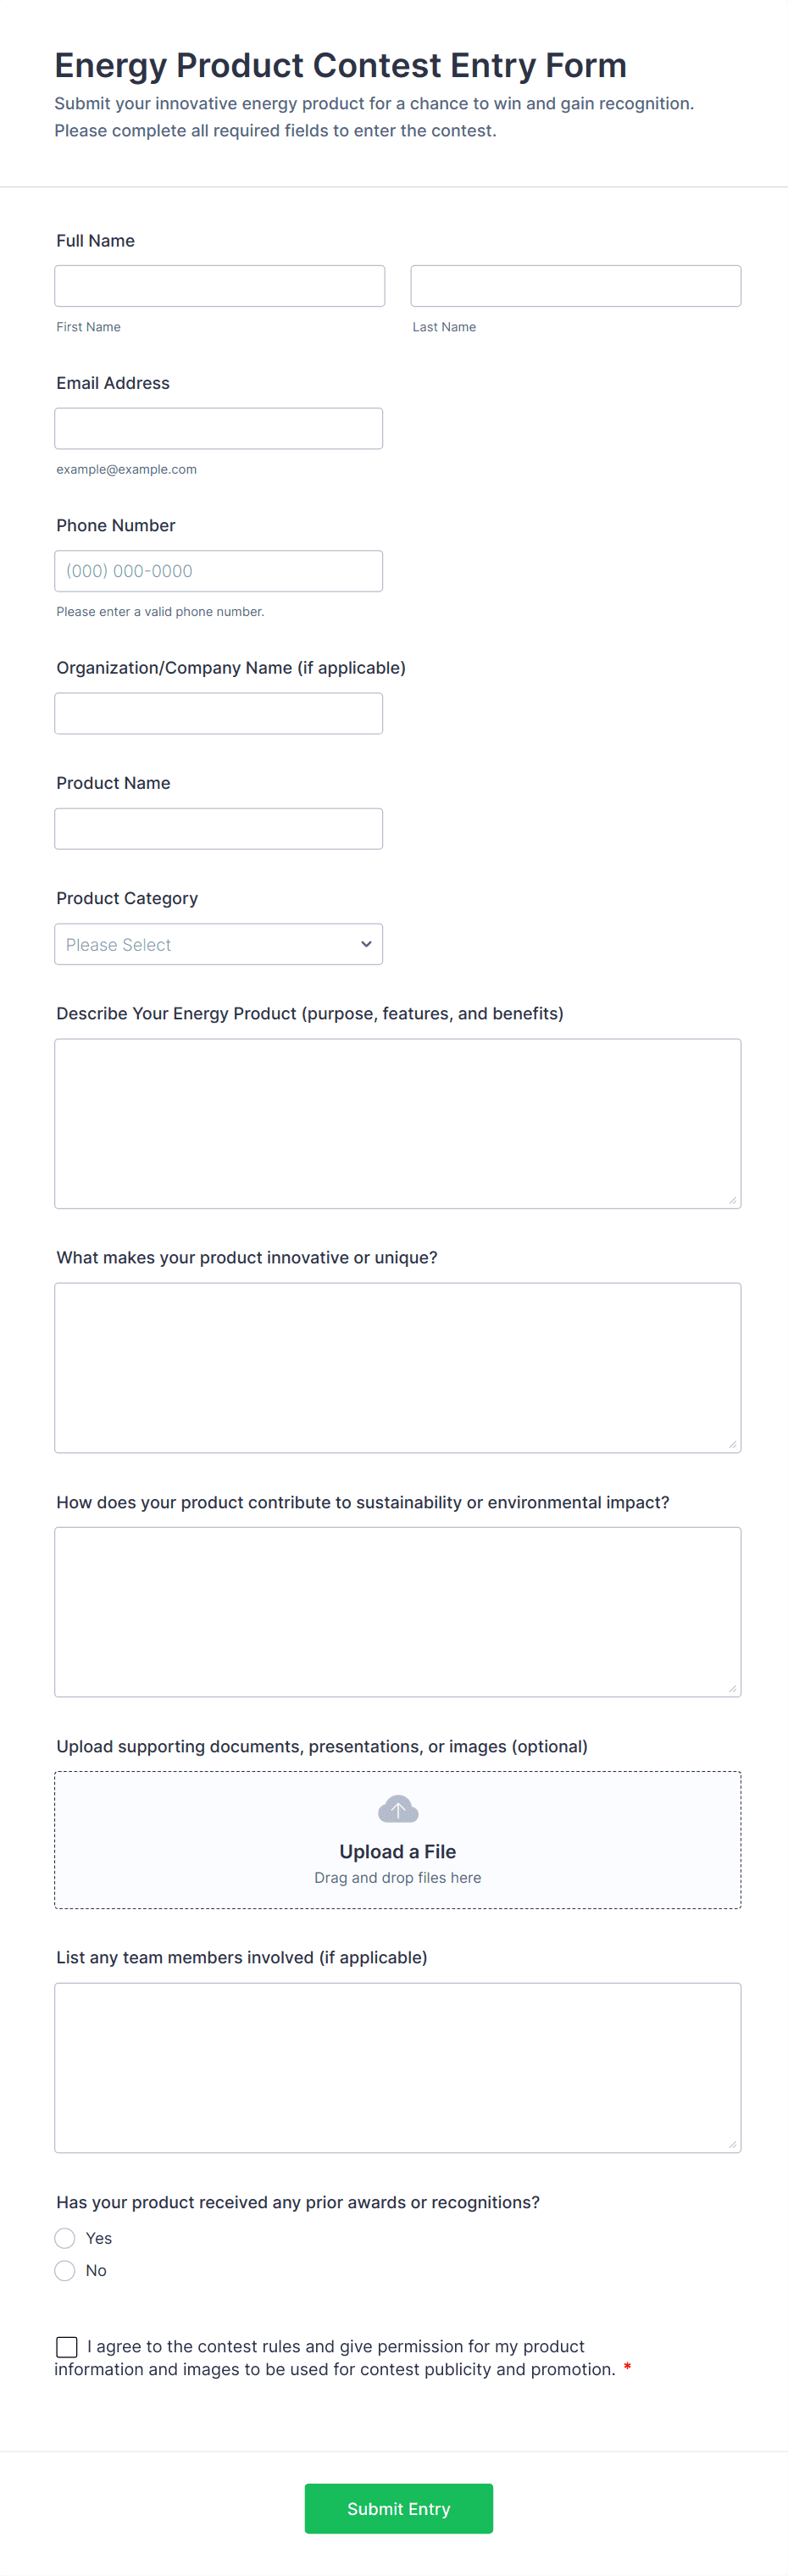This screenshot has width=788, height=2576.
Task: Click into the First Name field
Action: (x=219, y=285)
